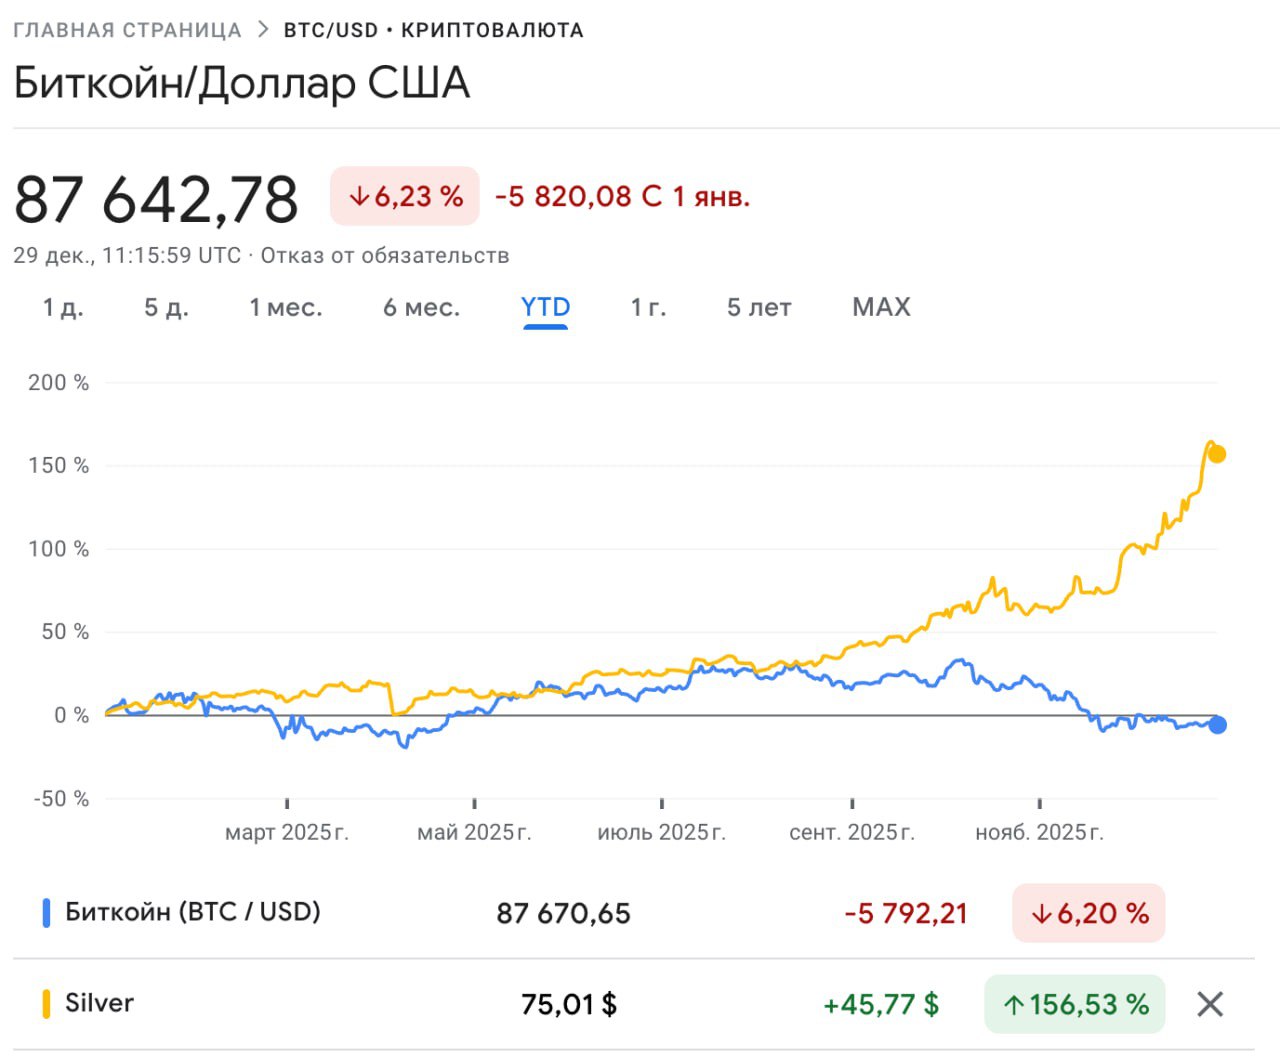Image resolution: width=1280 pixels, height=1057 pixels.
Task: Switch to the 5 д. range tab
Action: (x=166, y=308)
